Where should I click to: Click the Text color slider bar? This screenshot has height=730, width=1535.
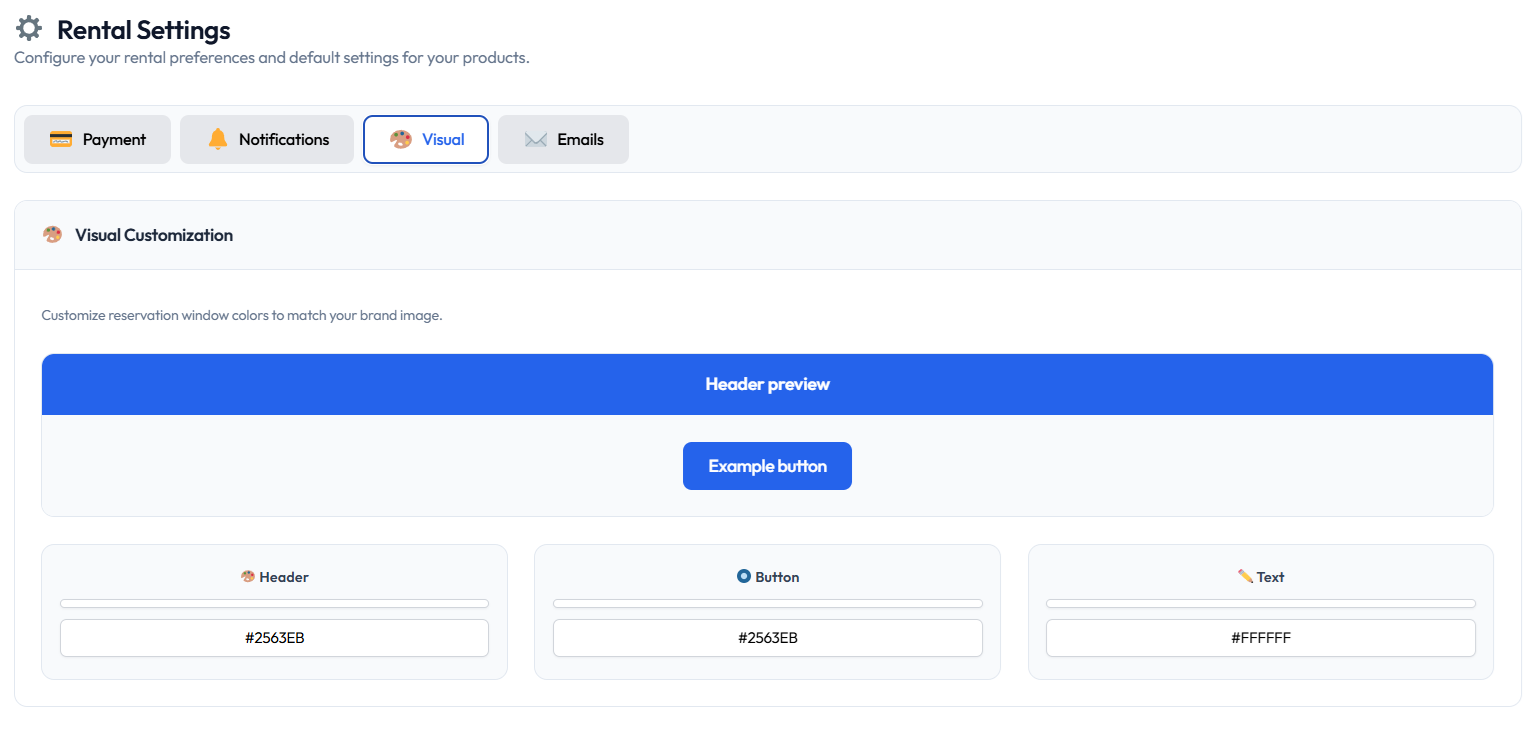(x=1260, y=603)
